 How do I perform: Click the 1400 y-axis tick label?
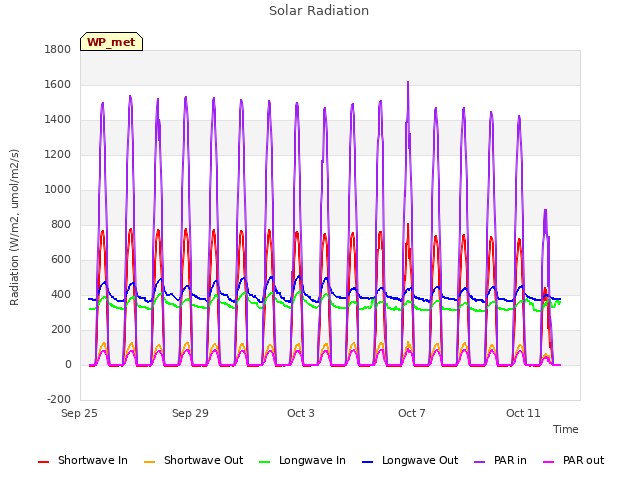point(58,120)
